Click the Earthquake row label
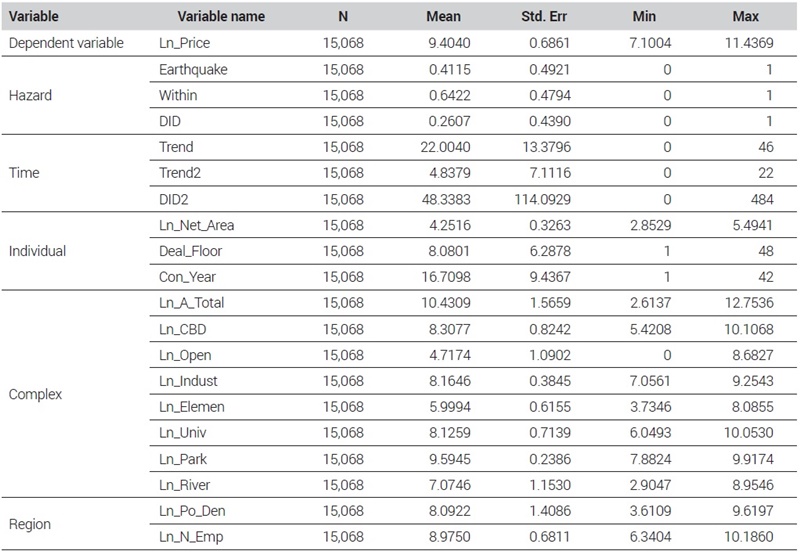 pyautogui.click(x=193, y=69)
